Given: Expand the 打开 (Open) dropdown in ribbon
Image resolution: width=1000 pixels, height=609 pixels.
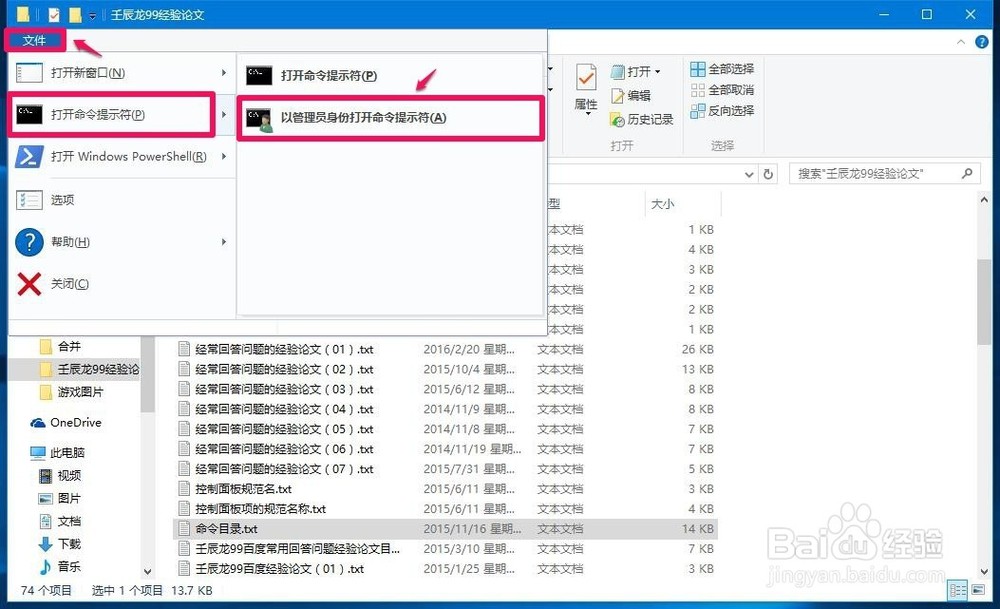Looking at the screenshot, I should click(659, 71).
